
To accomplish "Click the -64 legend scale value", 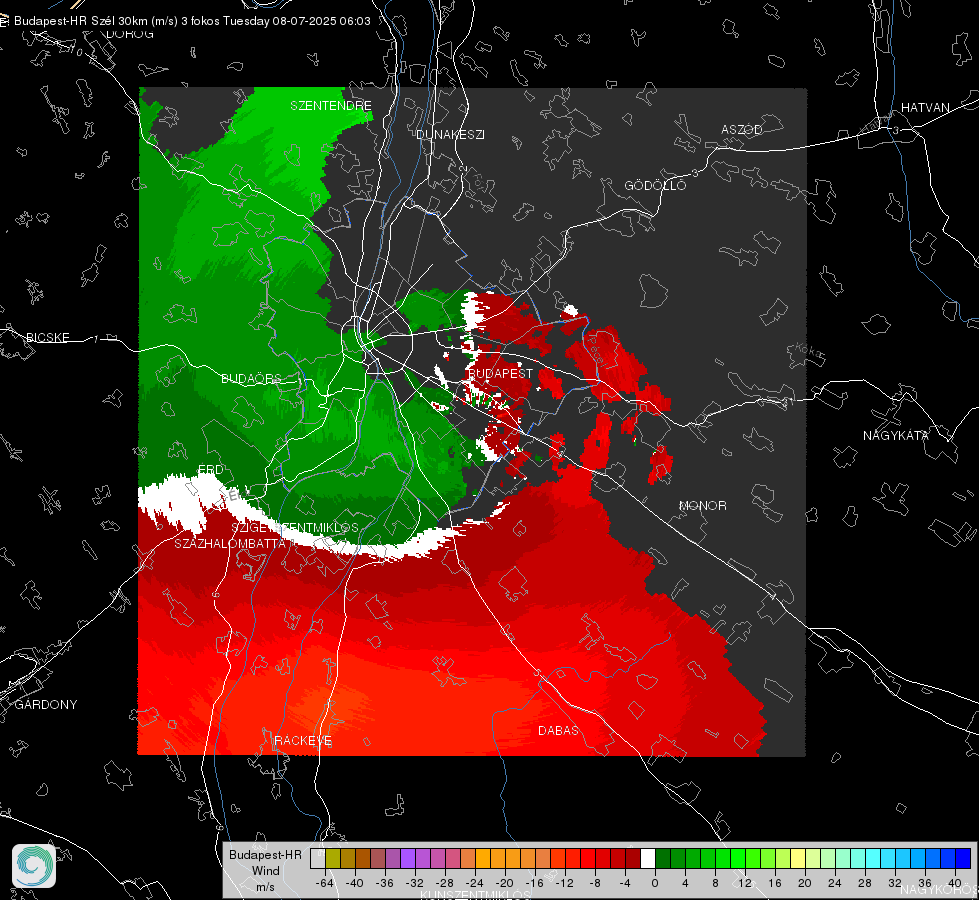I will [x=325, y=883].
